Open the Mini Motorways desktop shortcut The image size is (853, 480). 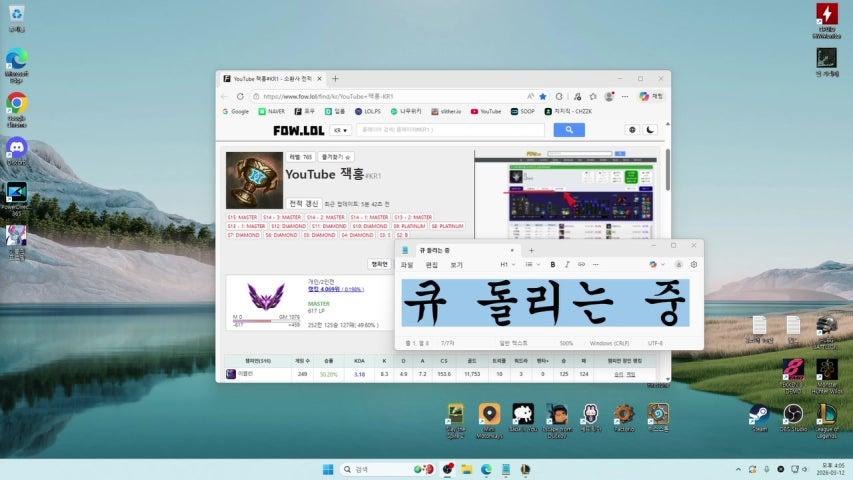tap(489, 421)
